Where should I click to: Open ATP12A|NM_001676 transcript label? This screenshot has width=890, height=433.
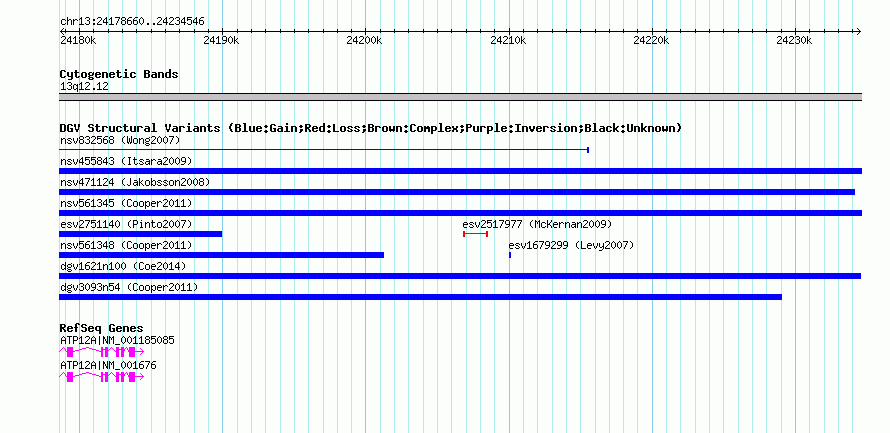[x=108, y=365]
